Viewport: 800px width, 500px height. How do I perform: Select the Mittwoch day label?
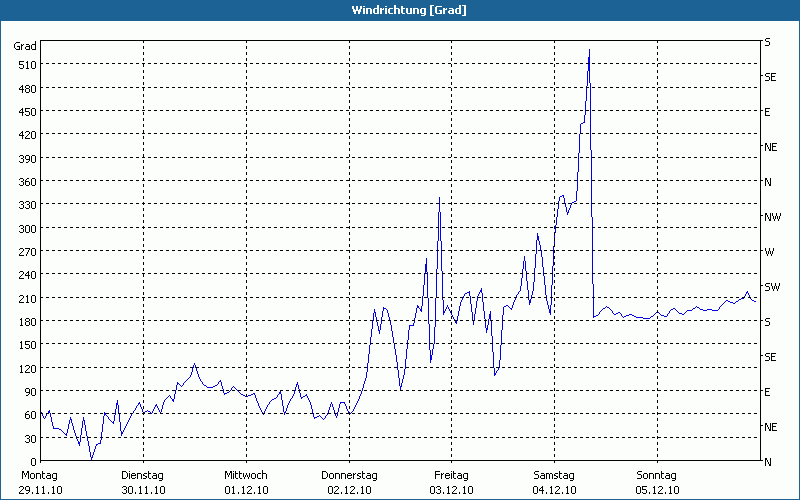point(246,475)
